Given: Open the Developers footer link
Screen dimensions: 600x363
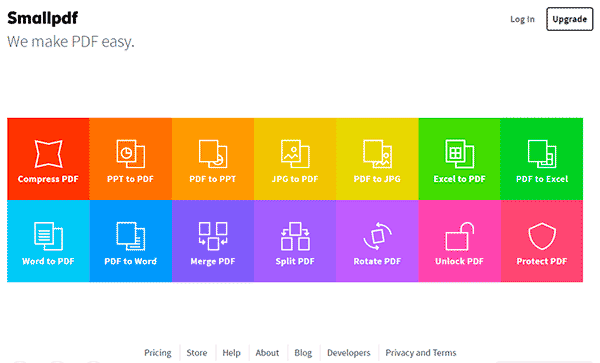Looking at the screenshot, I should (349, 353).
